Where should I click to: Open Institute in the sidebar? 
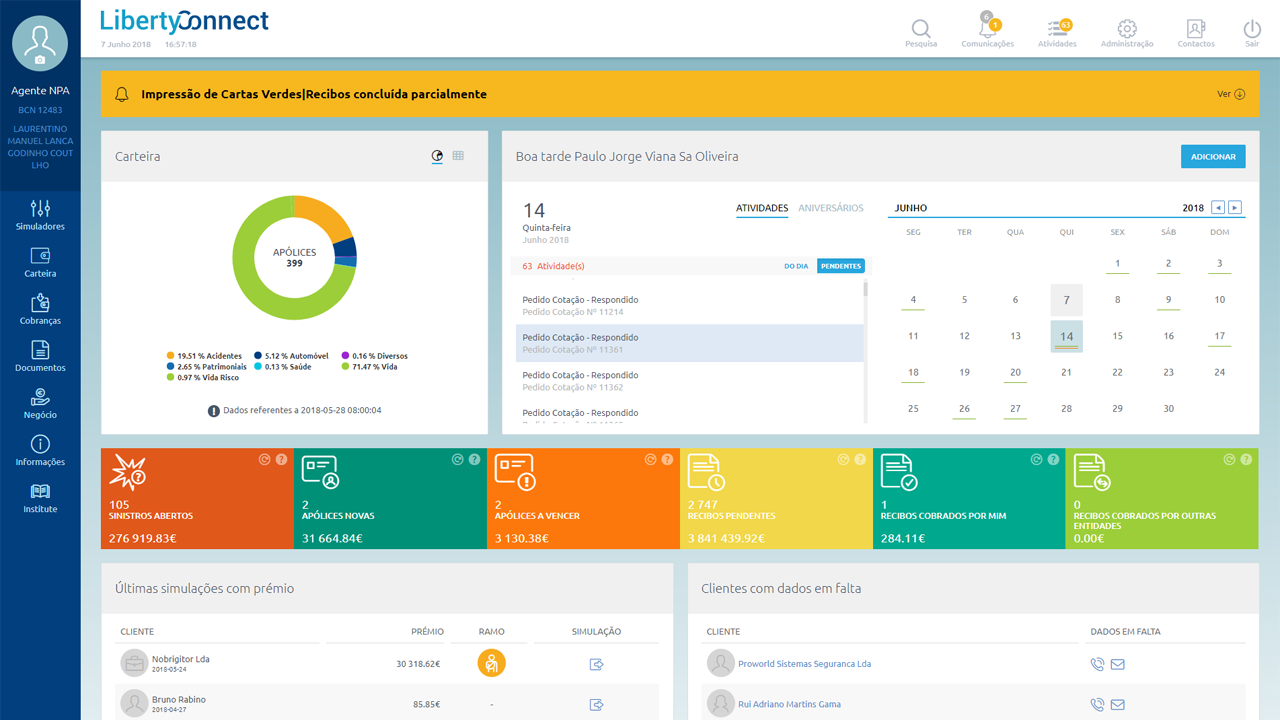point(40,497)
